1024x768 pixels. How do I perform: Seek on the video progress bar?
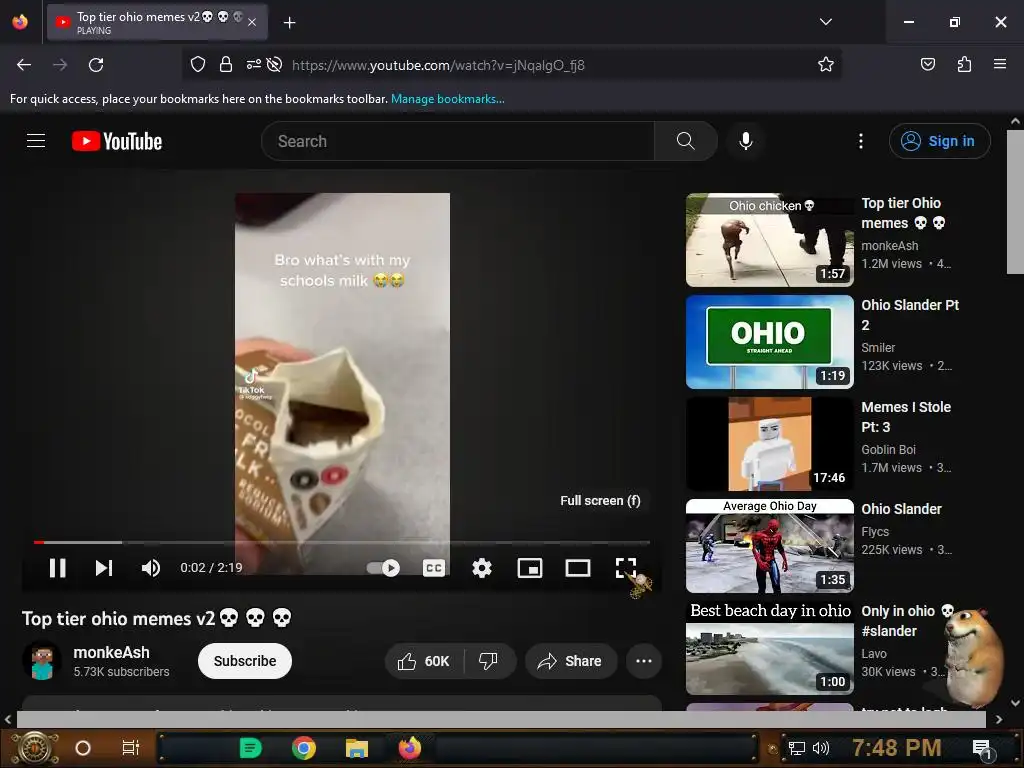coord(342,542)
